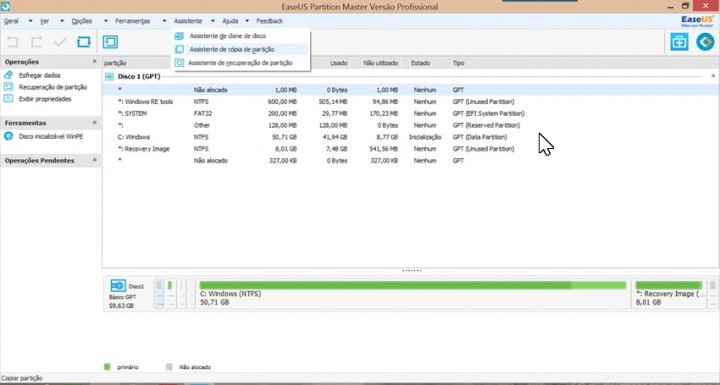Image resolution: width=720 pixels, height=385 pixels.
Task: Click the gray Não alocado legend swatch
Action: click(x=169, y=367)
